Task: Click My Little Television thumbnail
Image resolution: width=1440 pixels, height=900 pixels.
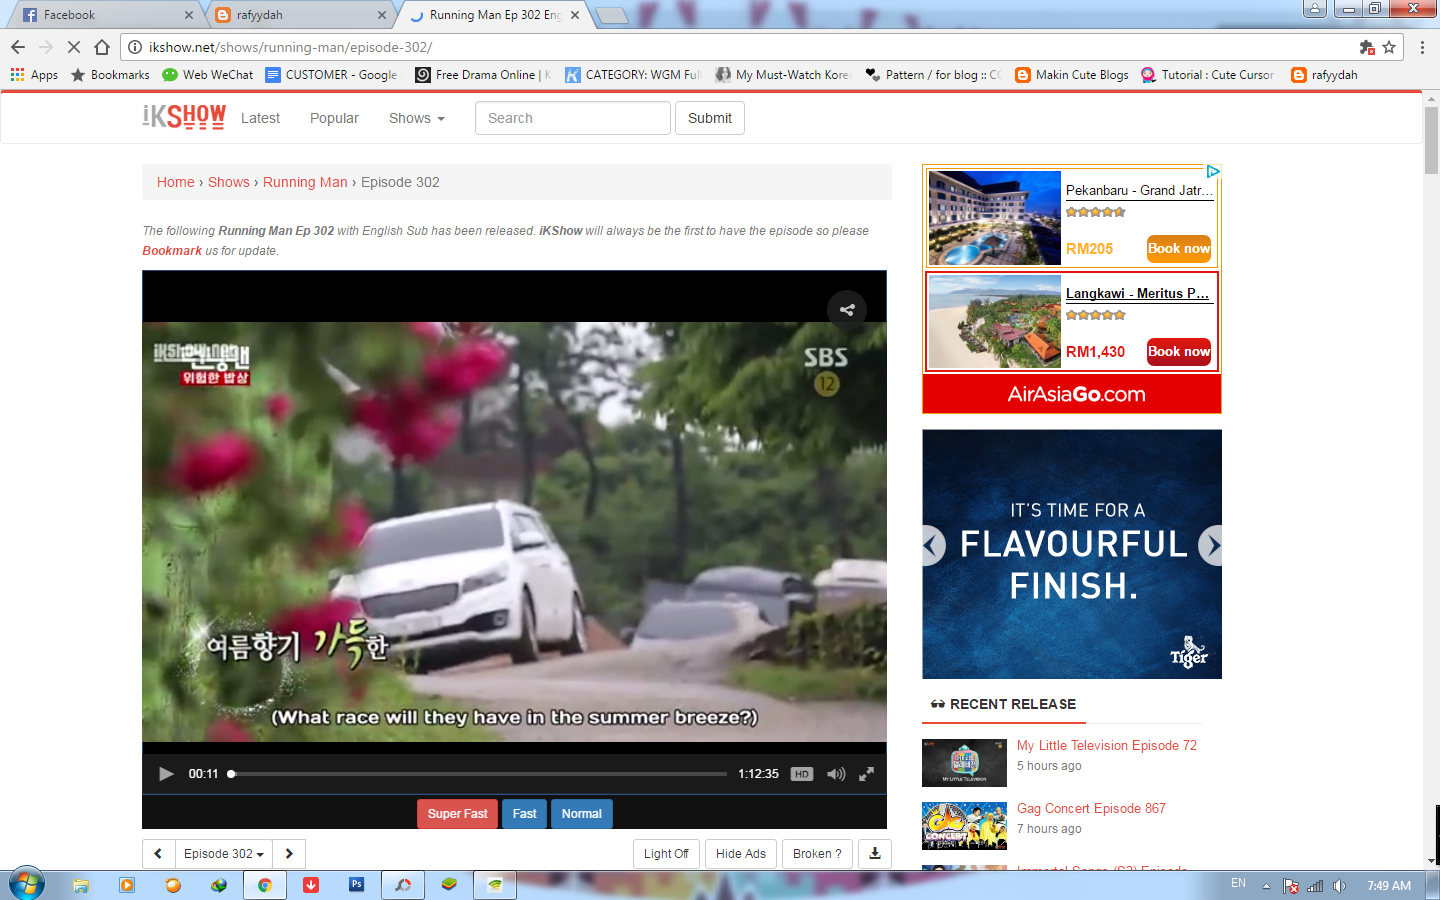Action: coord(964,763)
